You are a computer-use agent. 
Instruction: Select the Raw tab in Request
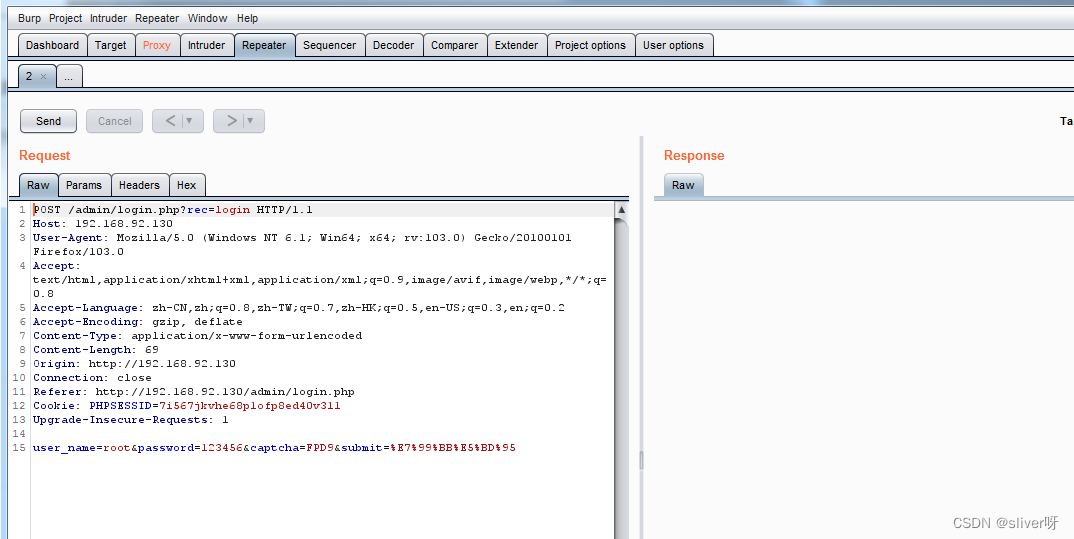tap(38, 185)
